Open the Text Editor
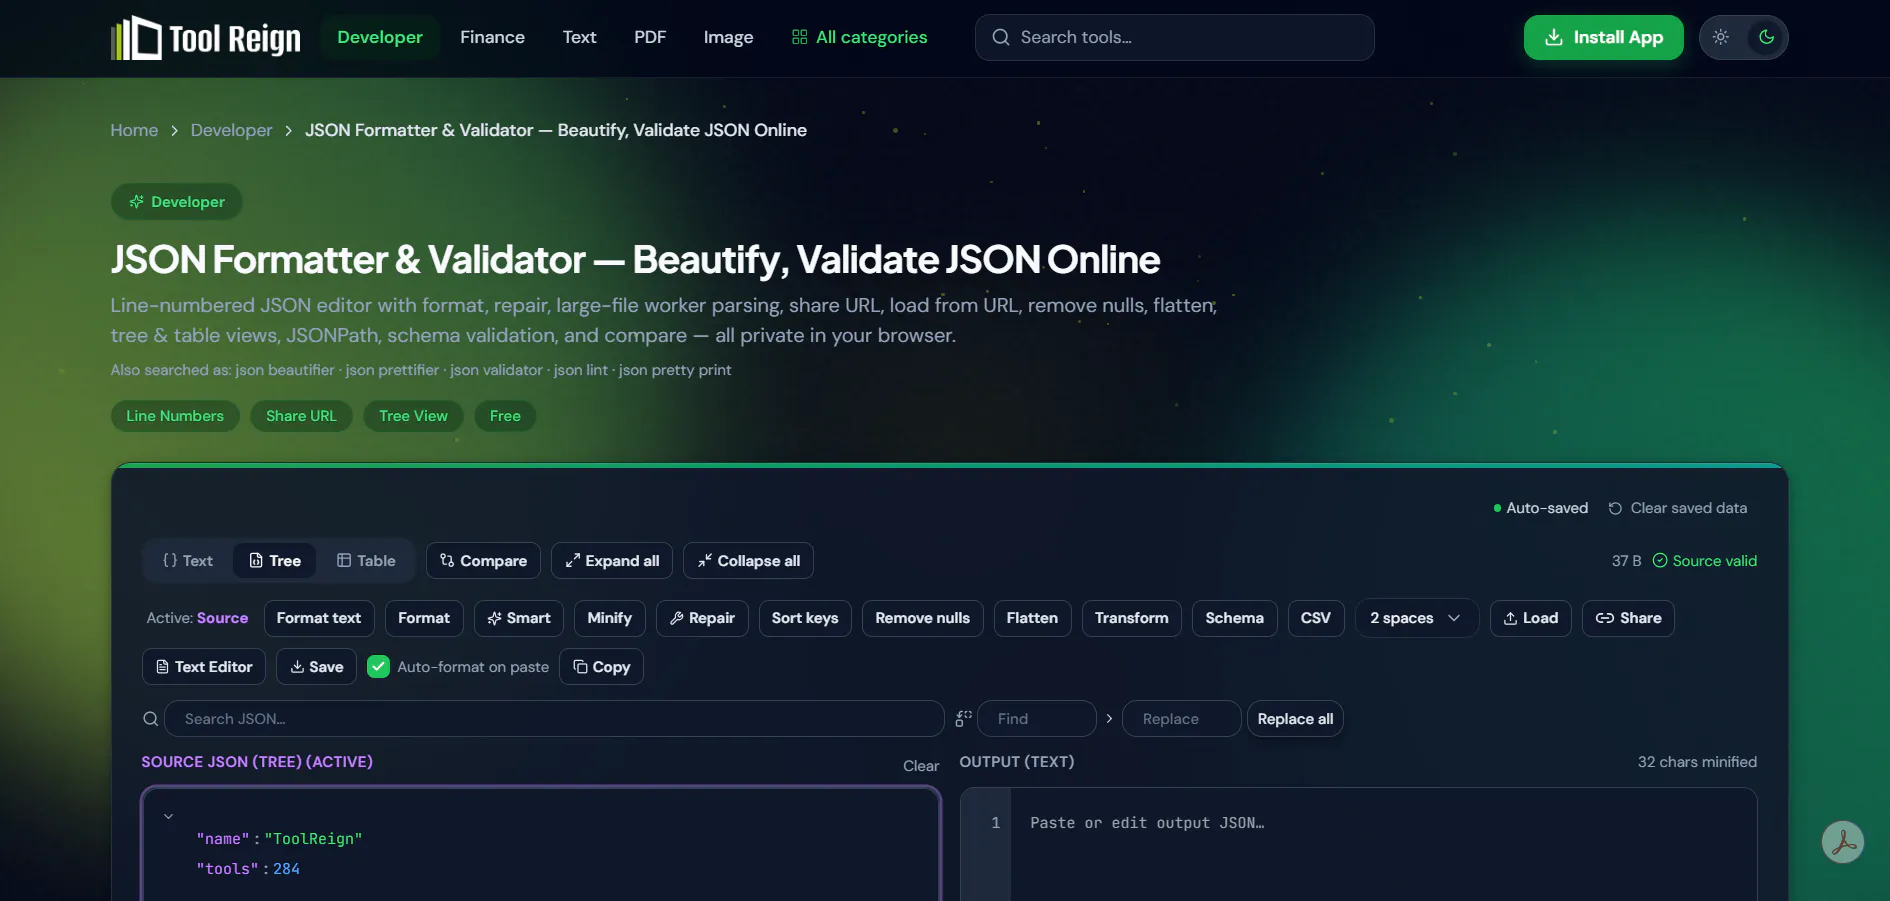 point(204,667)
